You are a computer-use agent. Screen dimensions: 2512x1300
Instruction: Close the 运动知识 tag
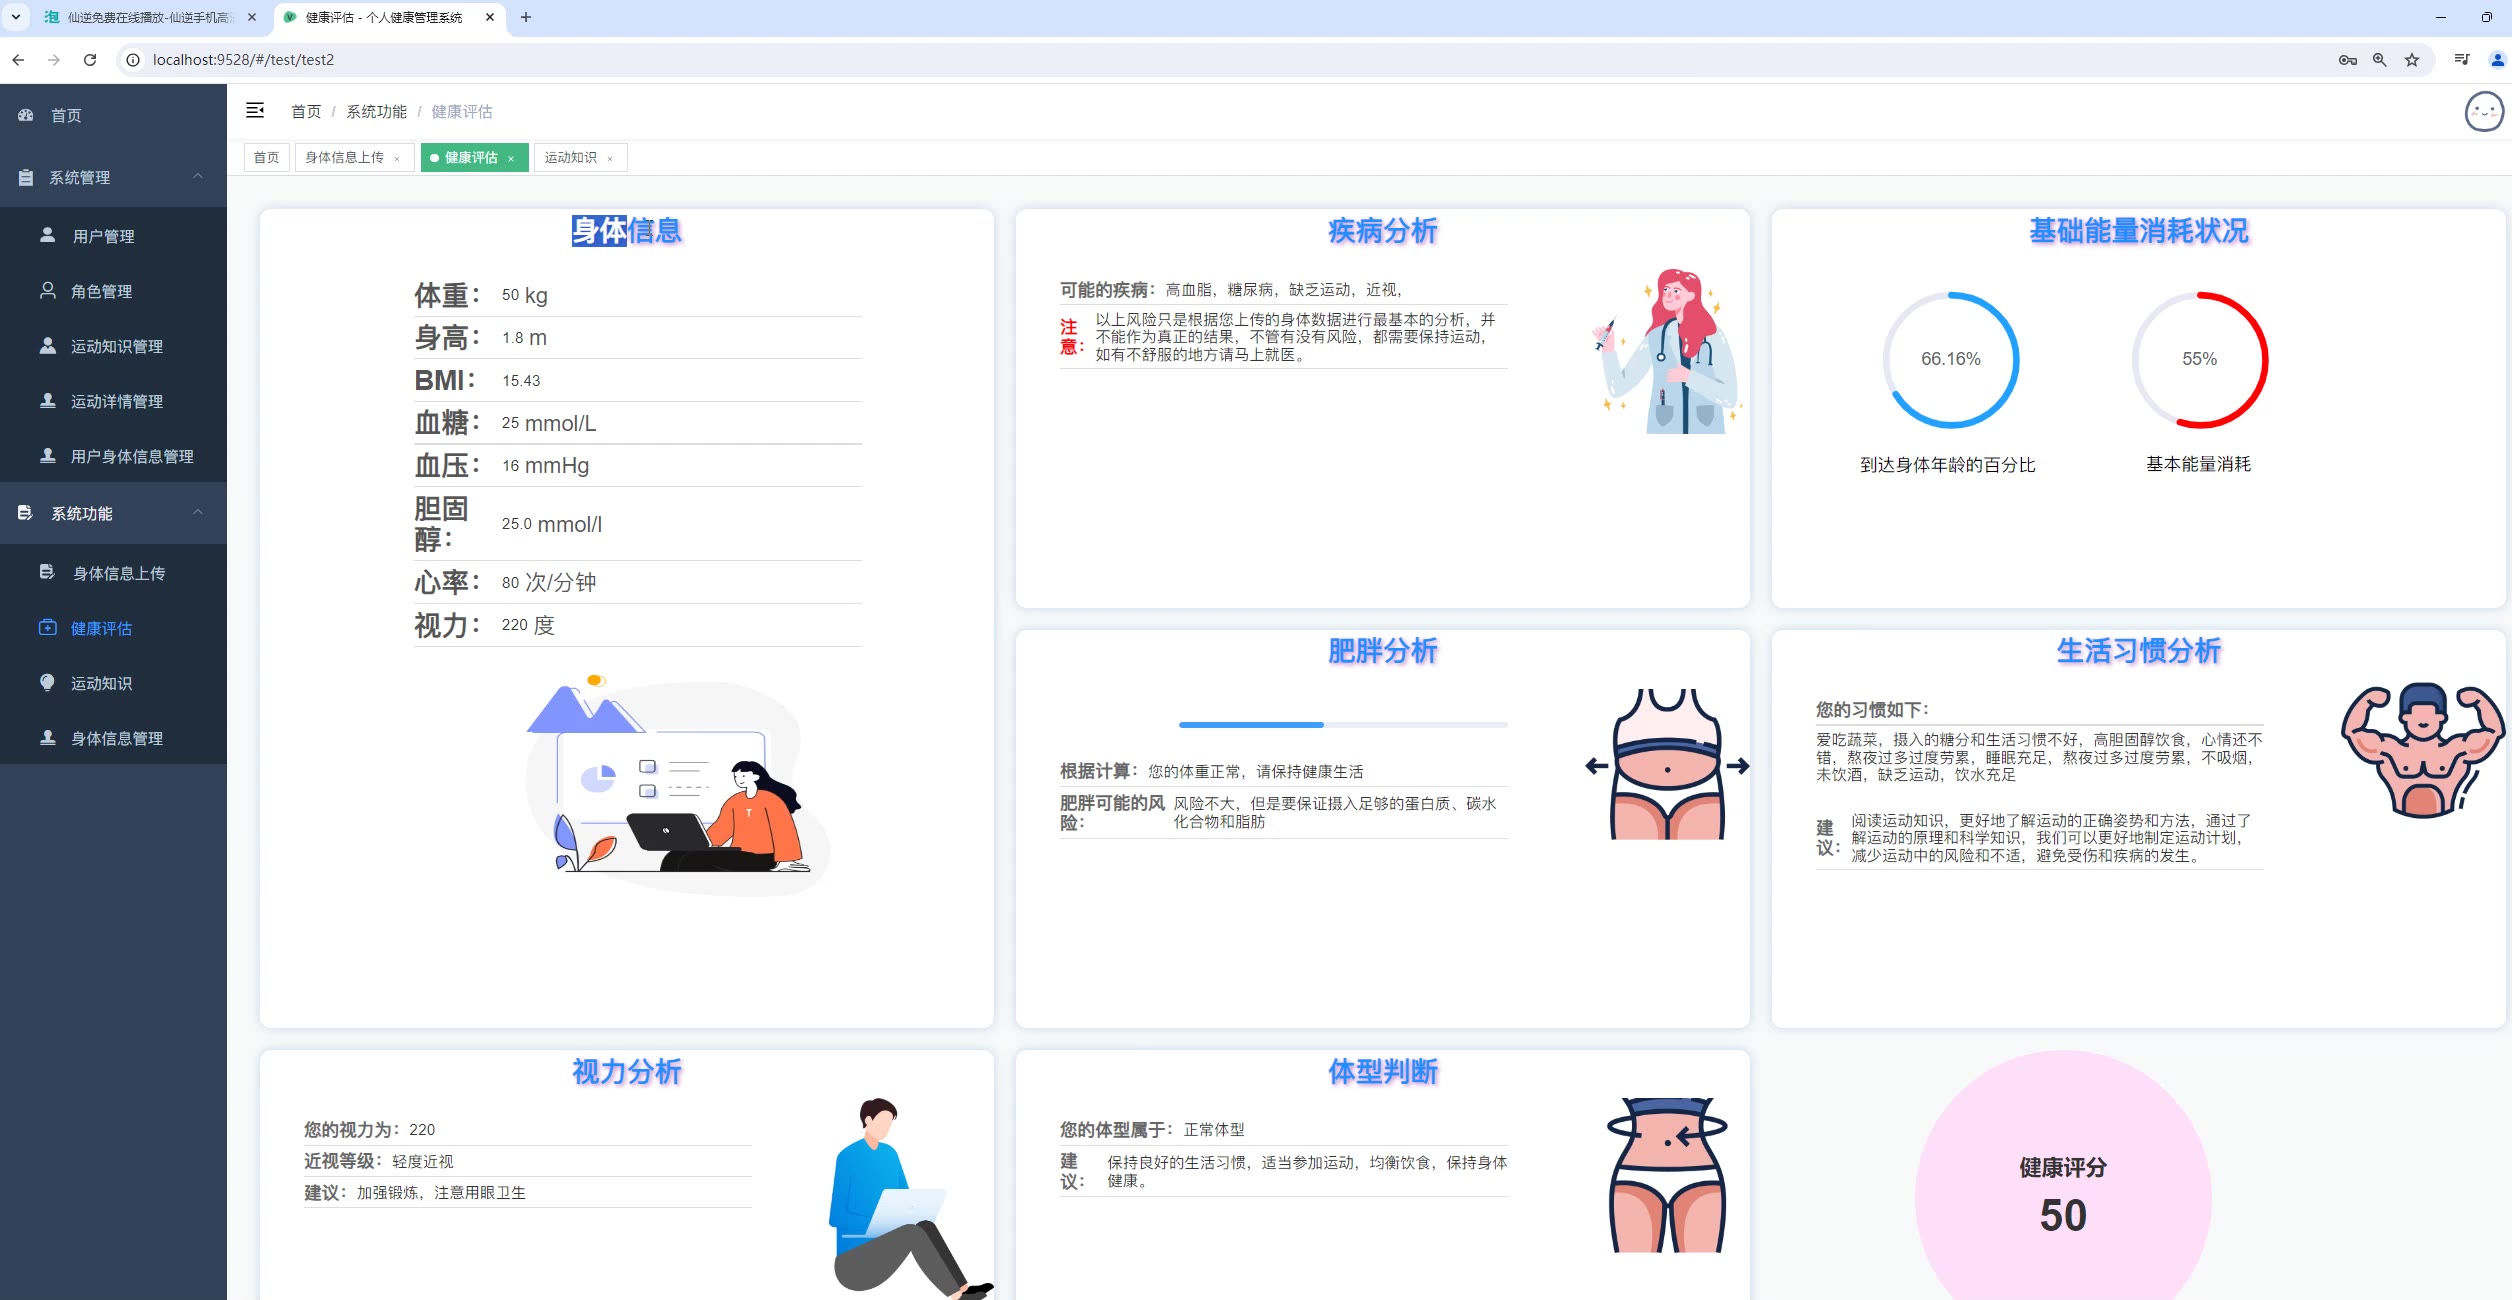(610, 158)
